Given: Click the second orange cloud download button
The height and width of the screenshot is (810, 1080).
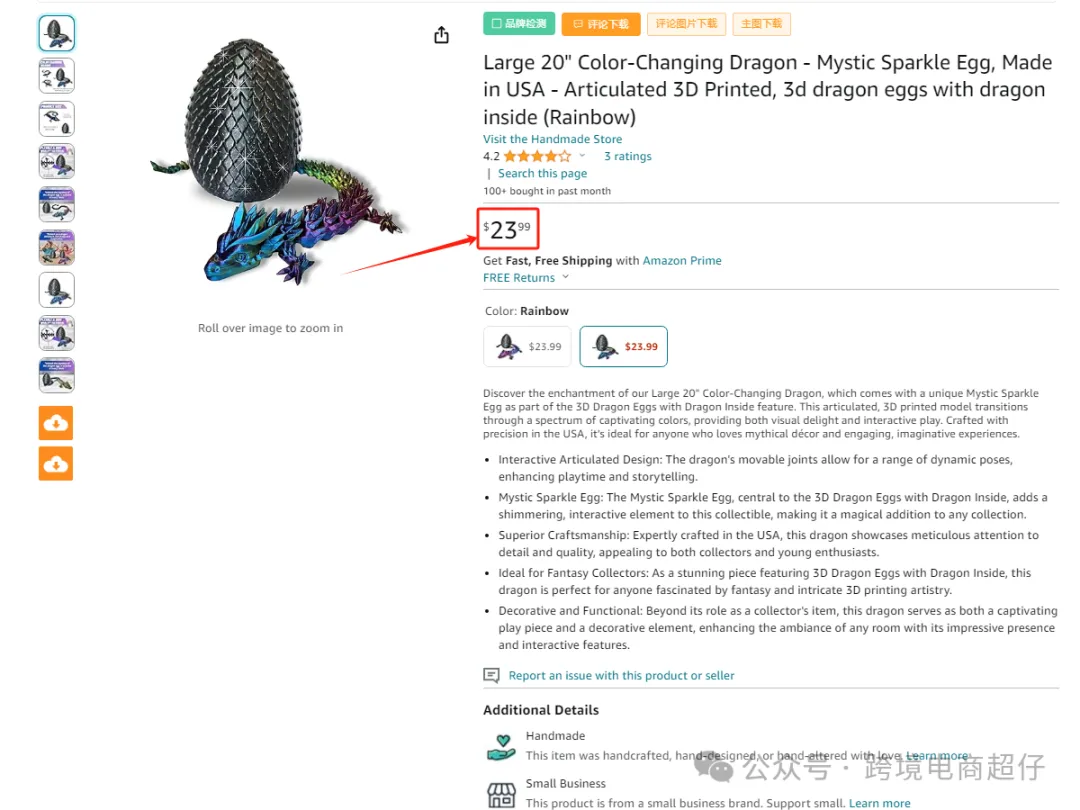Looking at the screenshot, I should tap(56, 464).
